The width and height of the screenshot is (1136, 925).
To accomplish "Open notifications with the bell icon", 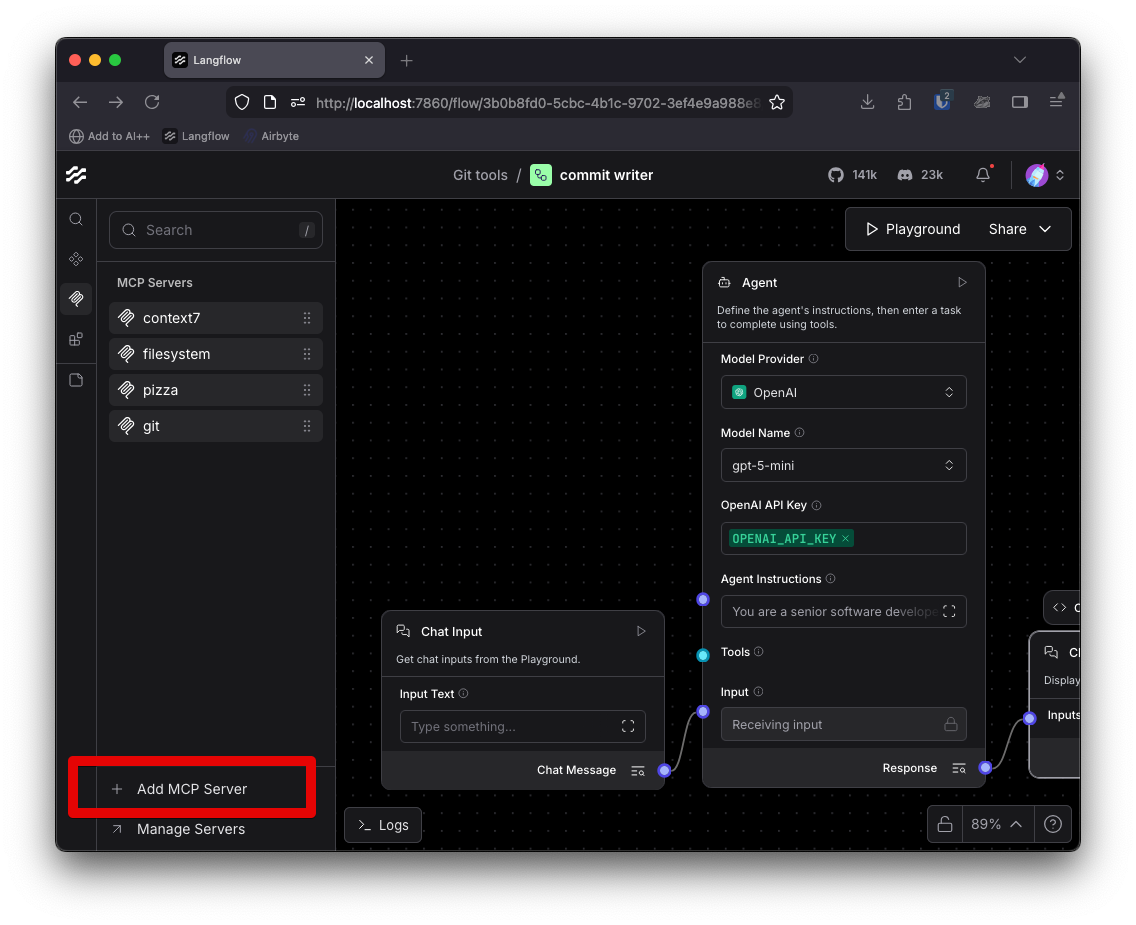I will pos(982,174).
